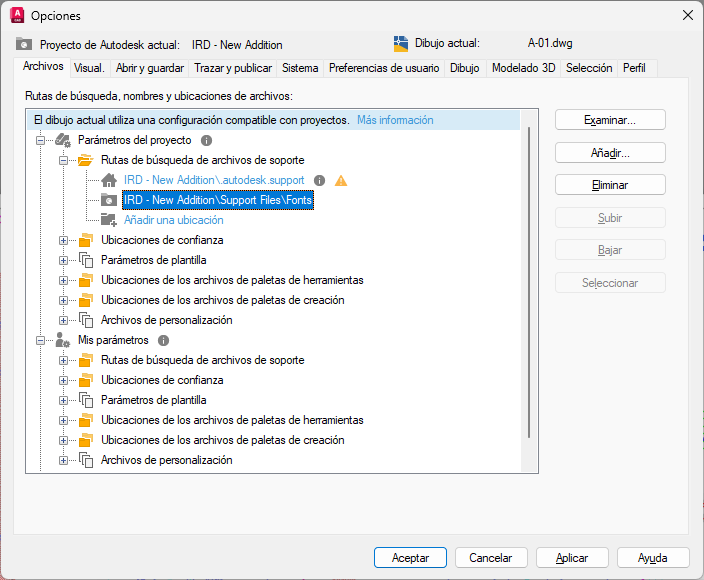Select the Archivos tab
The width and height of the screenshot is (704, 580).
(43, 66)
